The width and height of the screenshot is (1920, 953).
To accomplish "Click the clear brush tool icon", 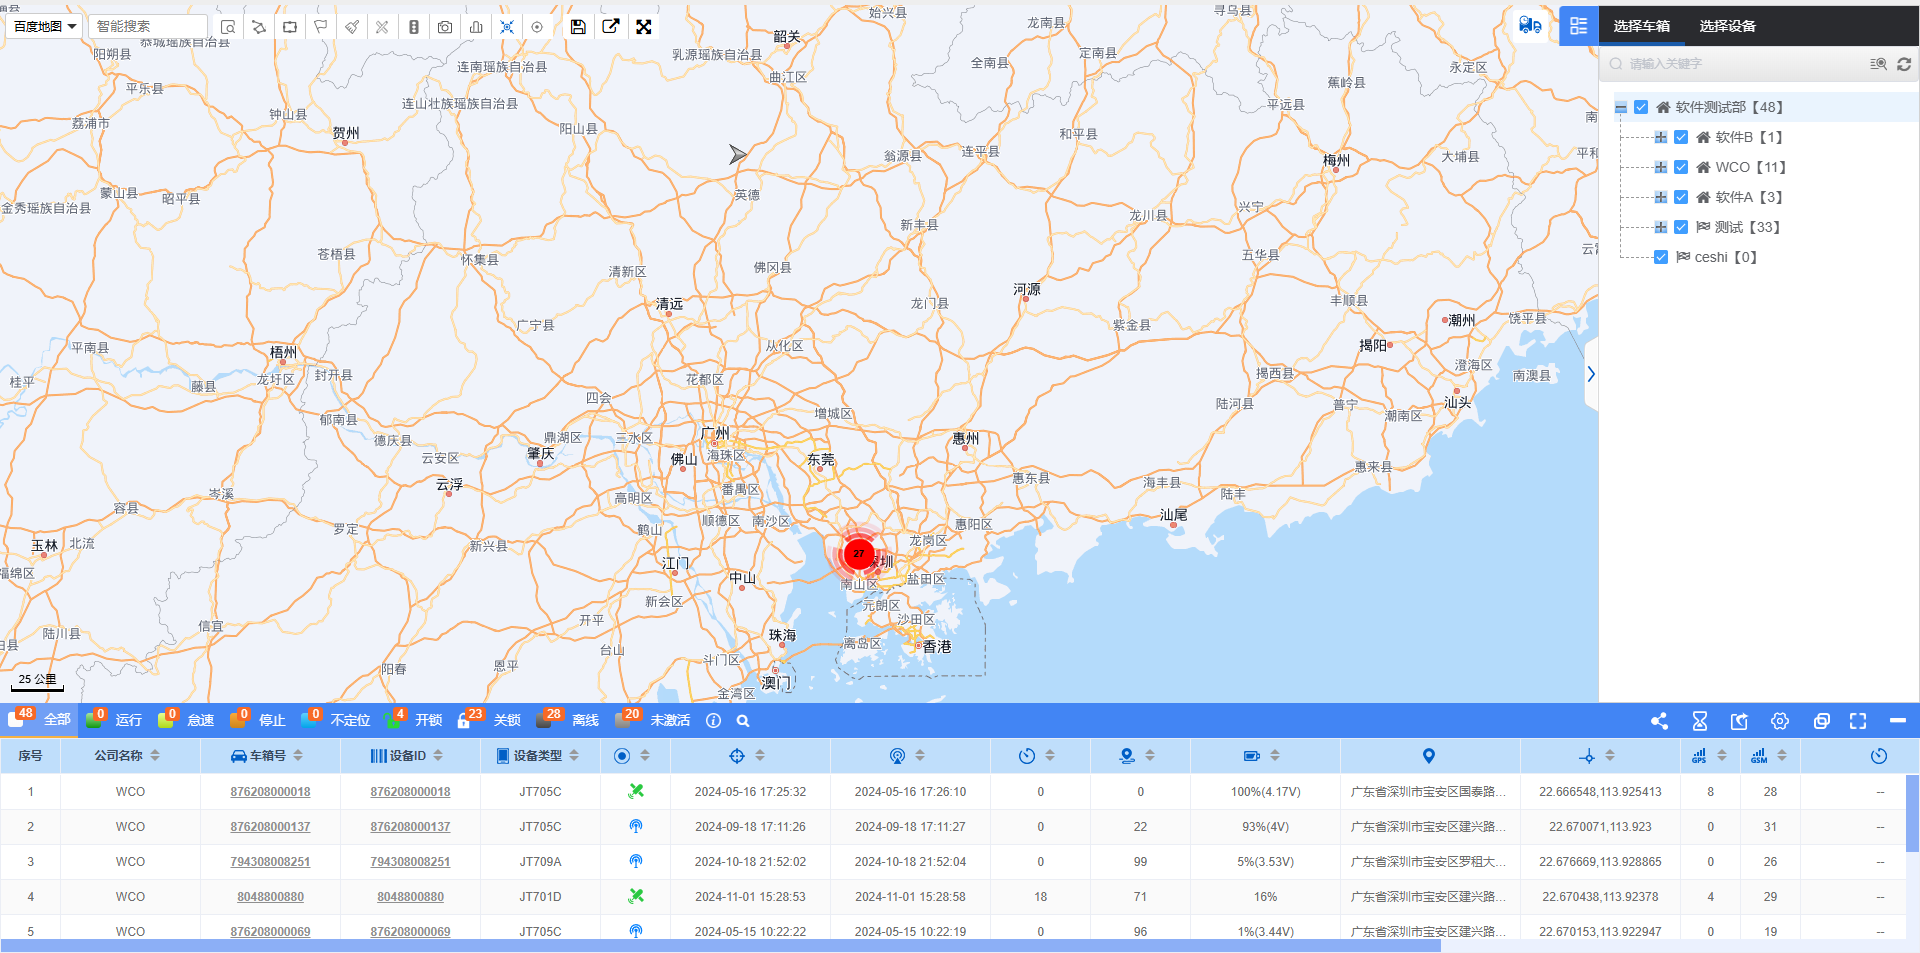I will tap(352, 27).
